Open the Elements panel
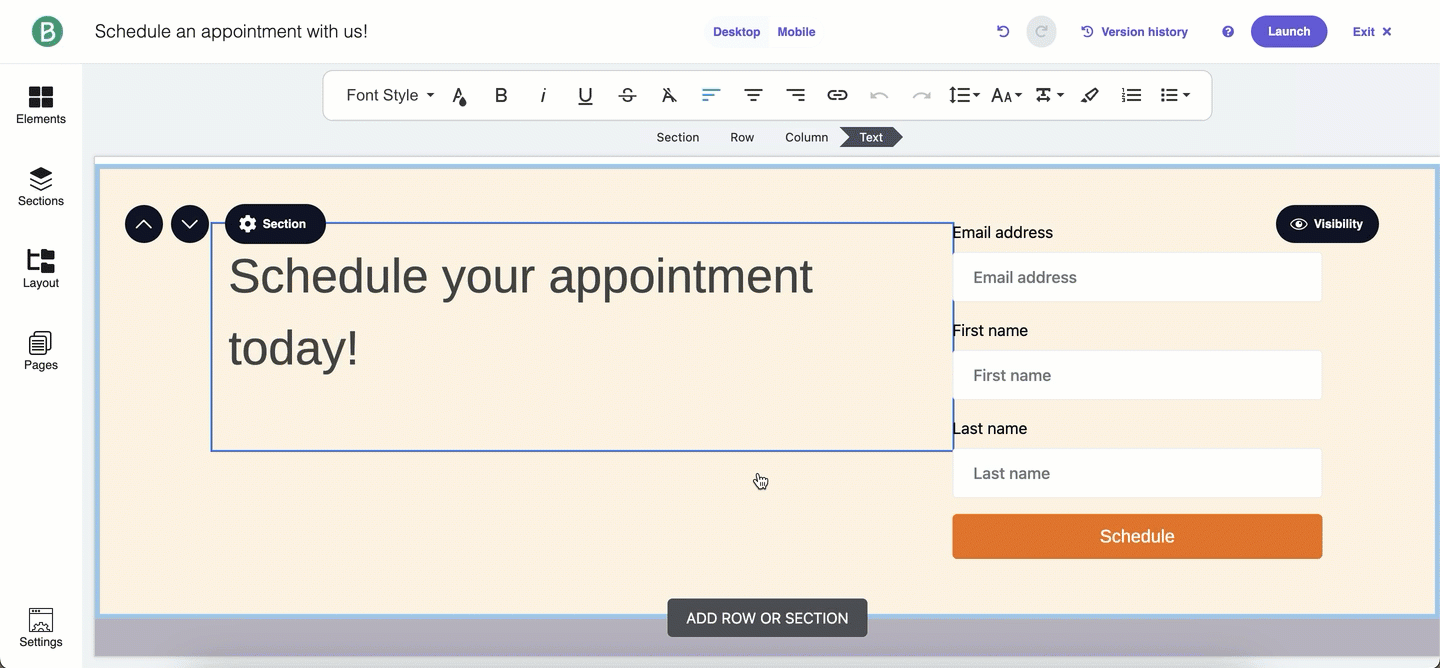The height and width of the screenshot is (668, 1440). point(41,105)
